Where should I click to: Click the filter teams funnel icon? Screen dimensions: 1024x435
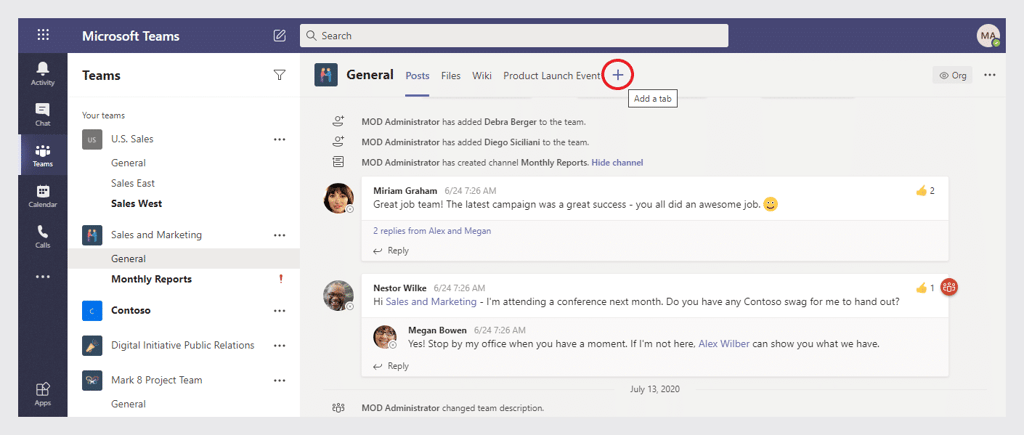point(280,75)
